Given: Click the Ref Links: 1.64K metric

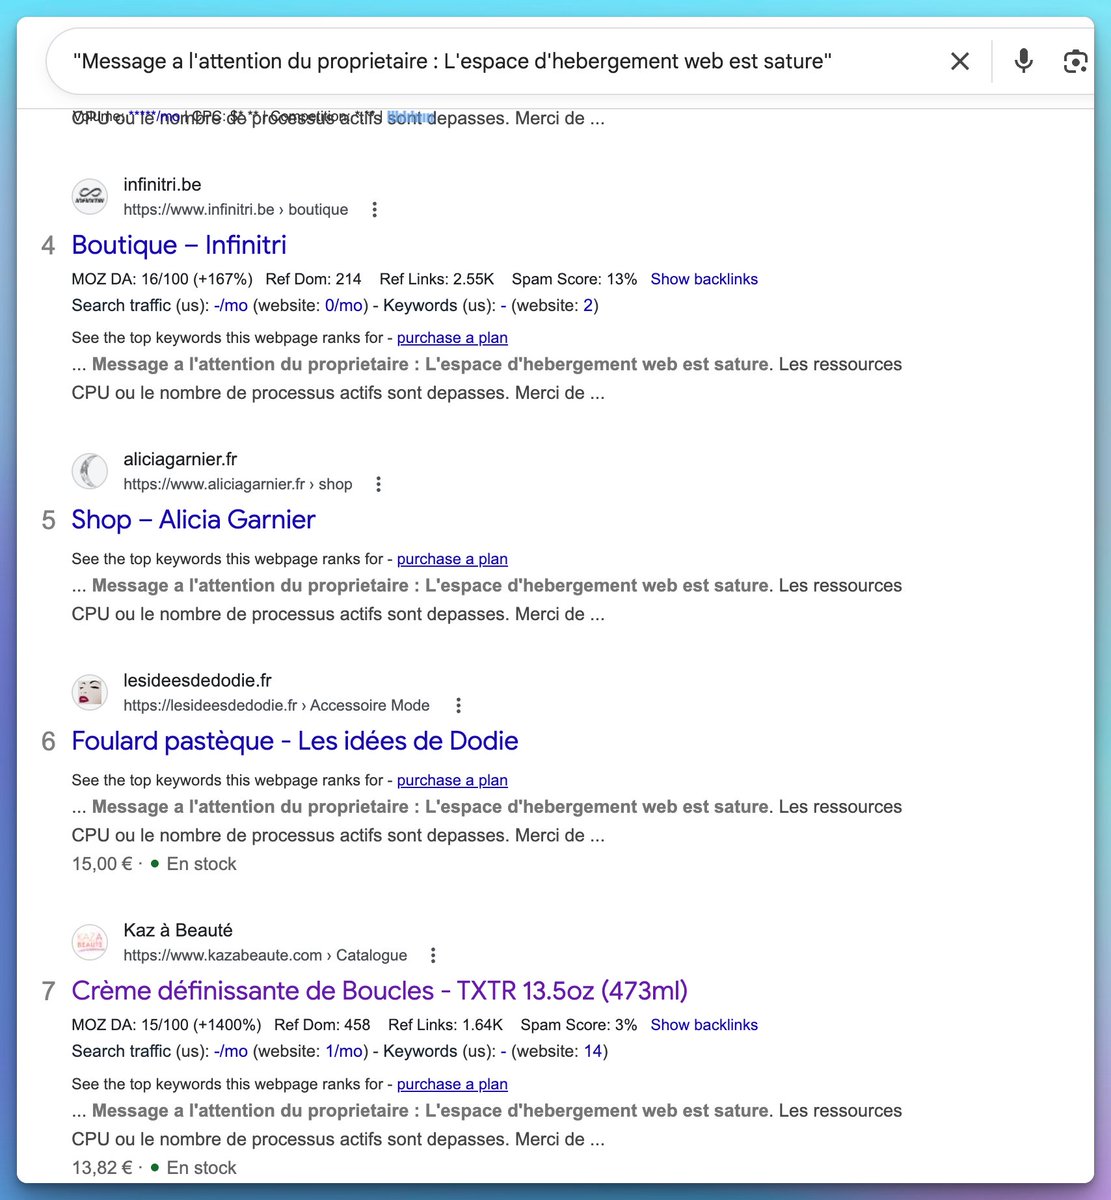Looking at the screenshot, I should (x=446, y=1025).
